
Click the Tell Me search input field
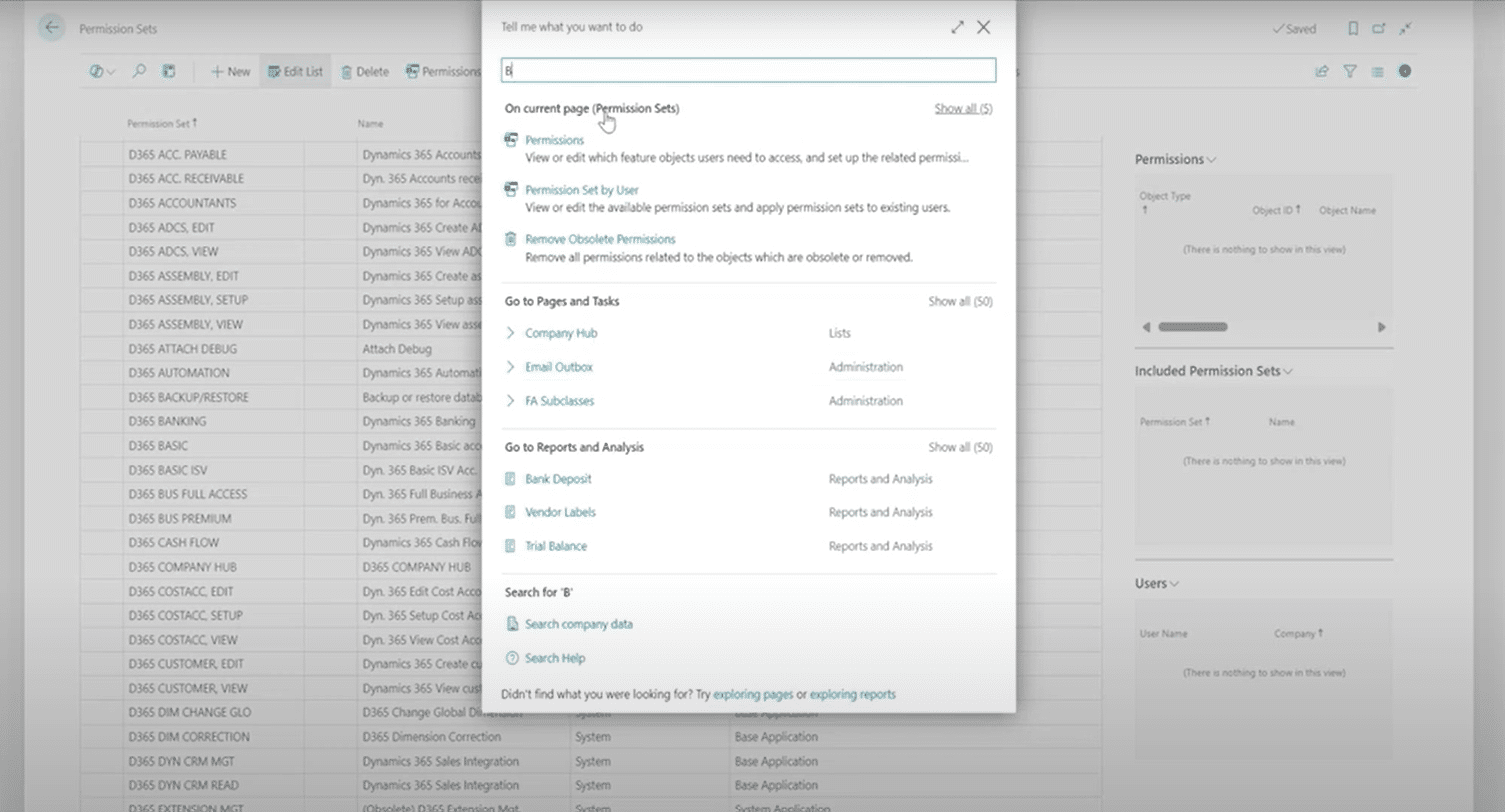click(748, 70)
